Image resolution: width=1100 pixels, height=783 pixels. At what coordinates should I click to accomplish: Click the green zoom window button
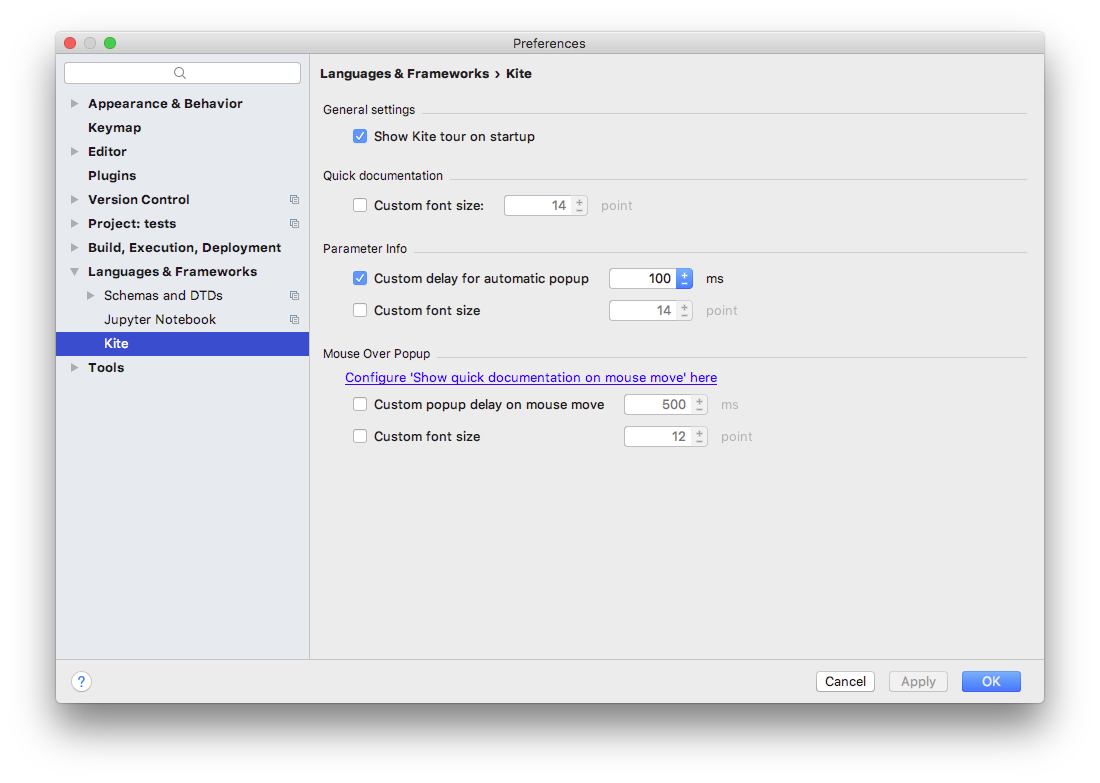[x=110, y=43]
